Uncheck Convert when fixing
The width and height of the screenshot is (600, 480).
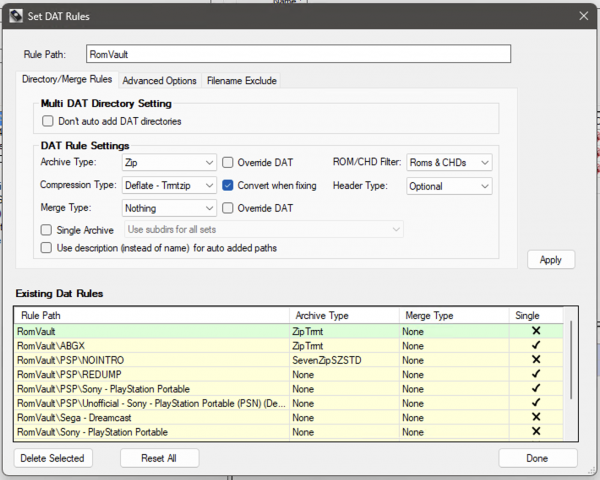click(x=228, y=185)
